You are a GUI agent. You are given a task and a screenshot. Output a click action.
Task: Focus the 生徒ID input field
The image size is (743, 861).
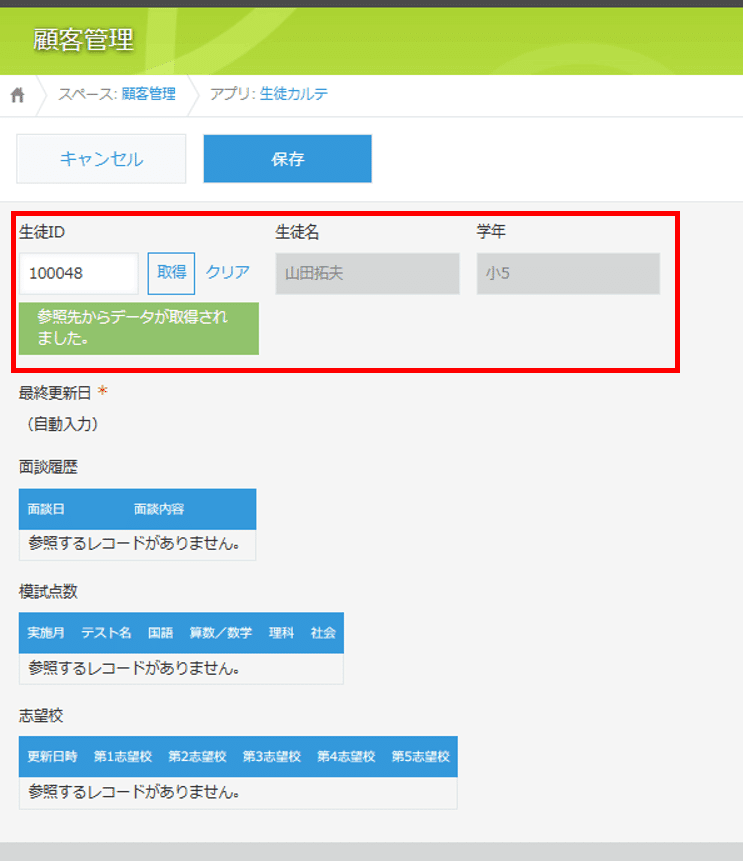79,273
